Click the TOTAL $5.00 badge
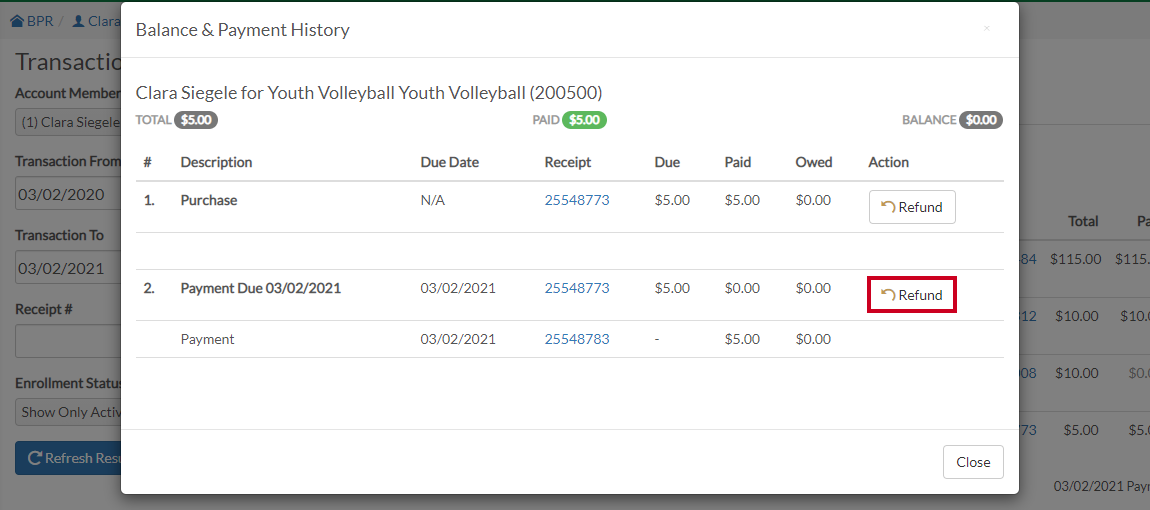This screenshot has height=510, width=1150. point(196,120)
